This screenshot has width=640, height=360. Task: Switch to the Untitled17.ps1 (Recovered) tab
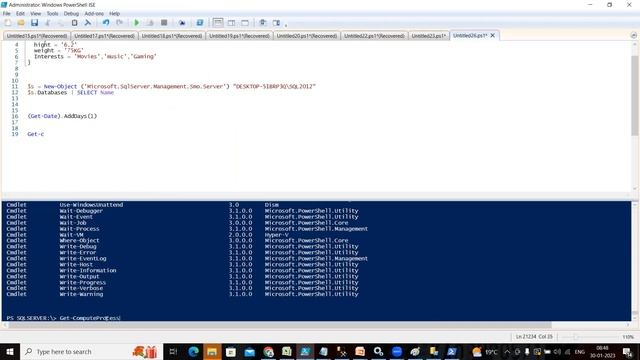click(104, 36)
